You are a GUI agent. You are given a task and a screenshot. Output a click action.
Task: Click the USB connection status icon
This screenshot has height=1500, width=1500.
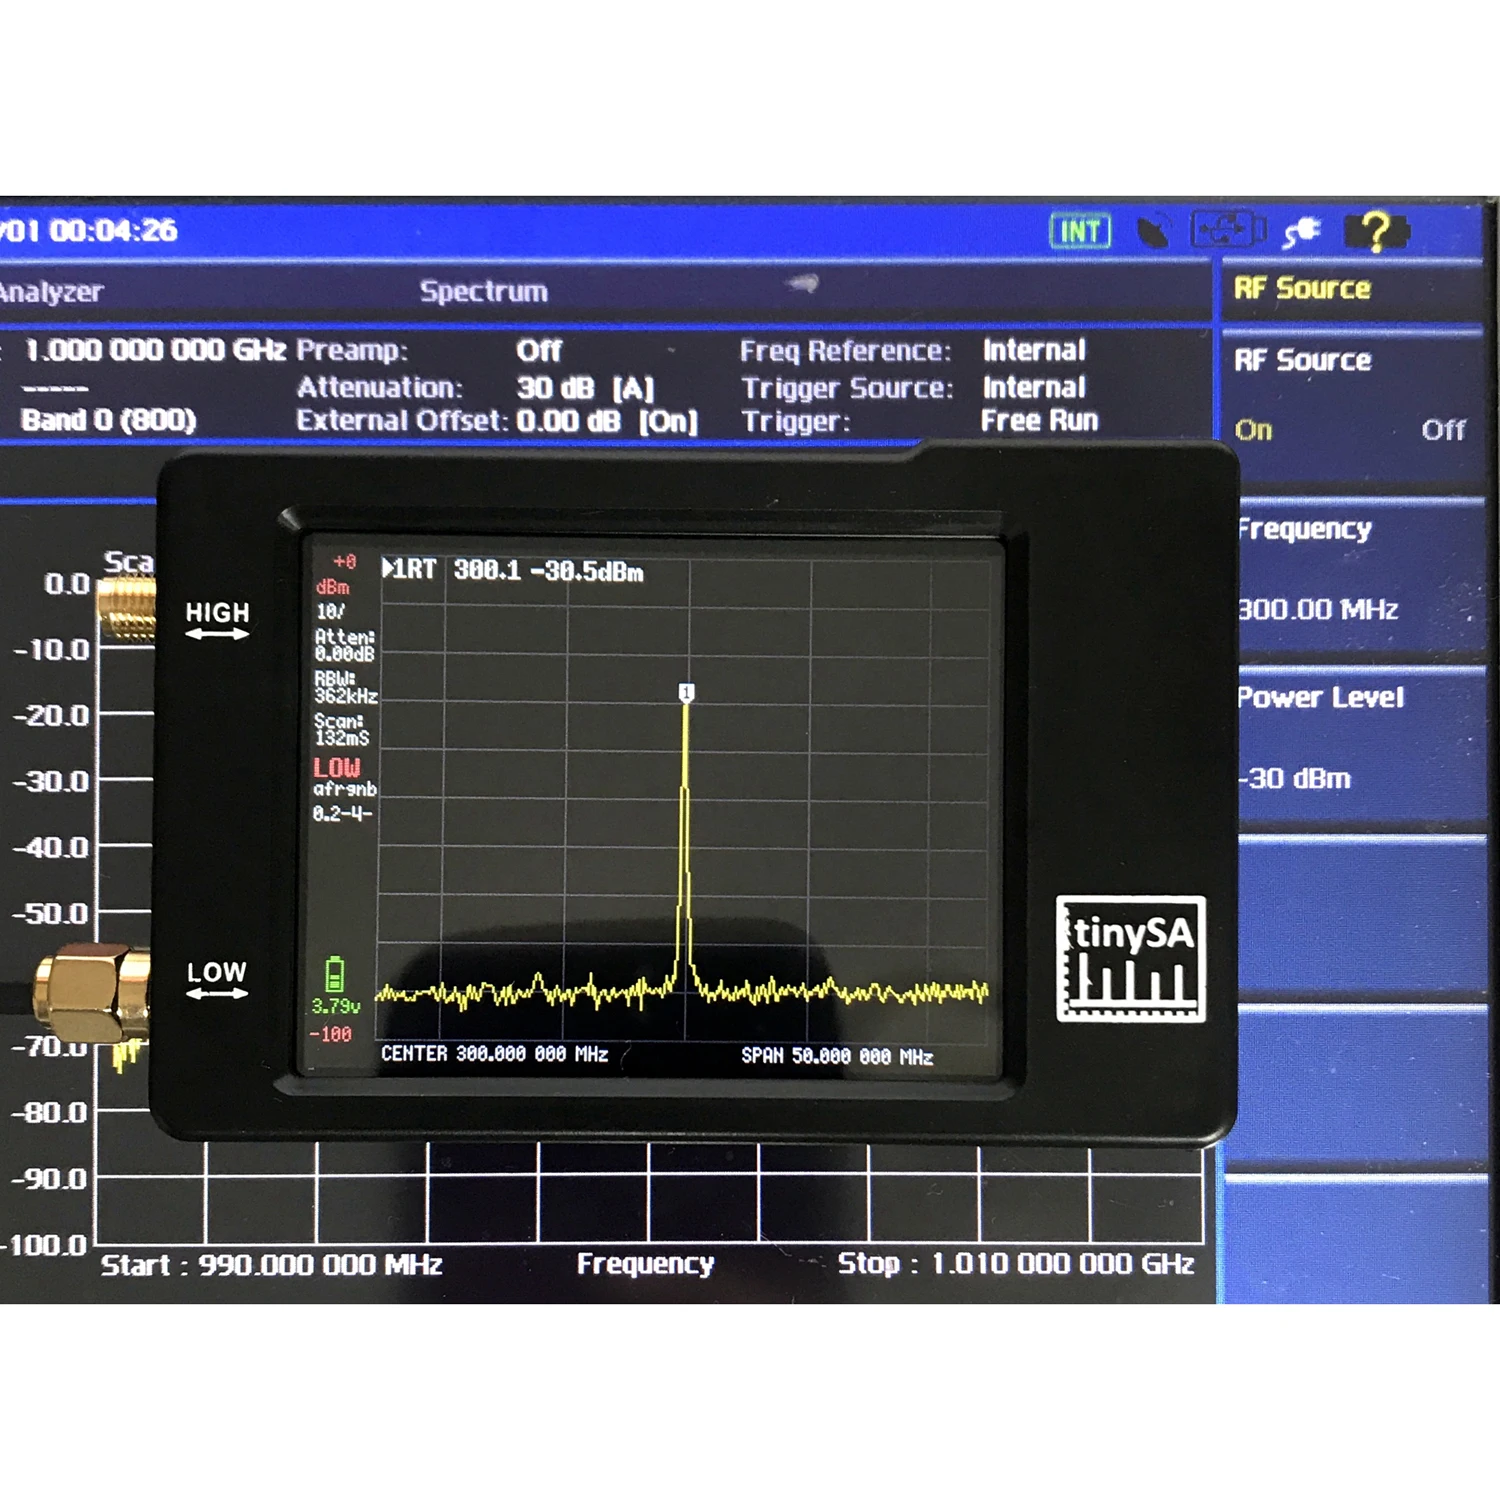[x=1225, y=228]
